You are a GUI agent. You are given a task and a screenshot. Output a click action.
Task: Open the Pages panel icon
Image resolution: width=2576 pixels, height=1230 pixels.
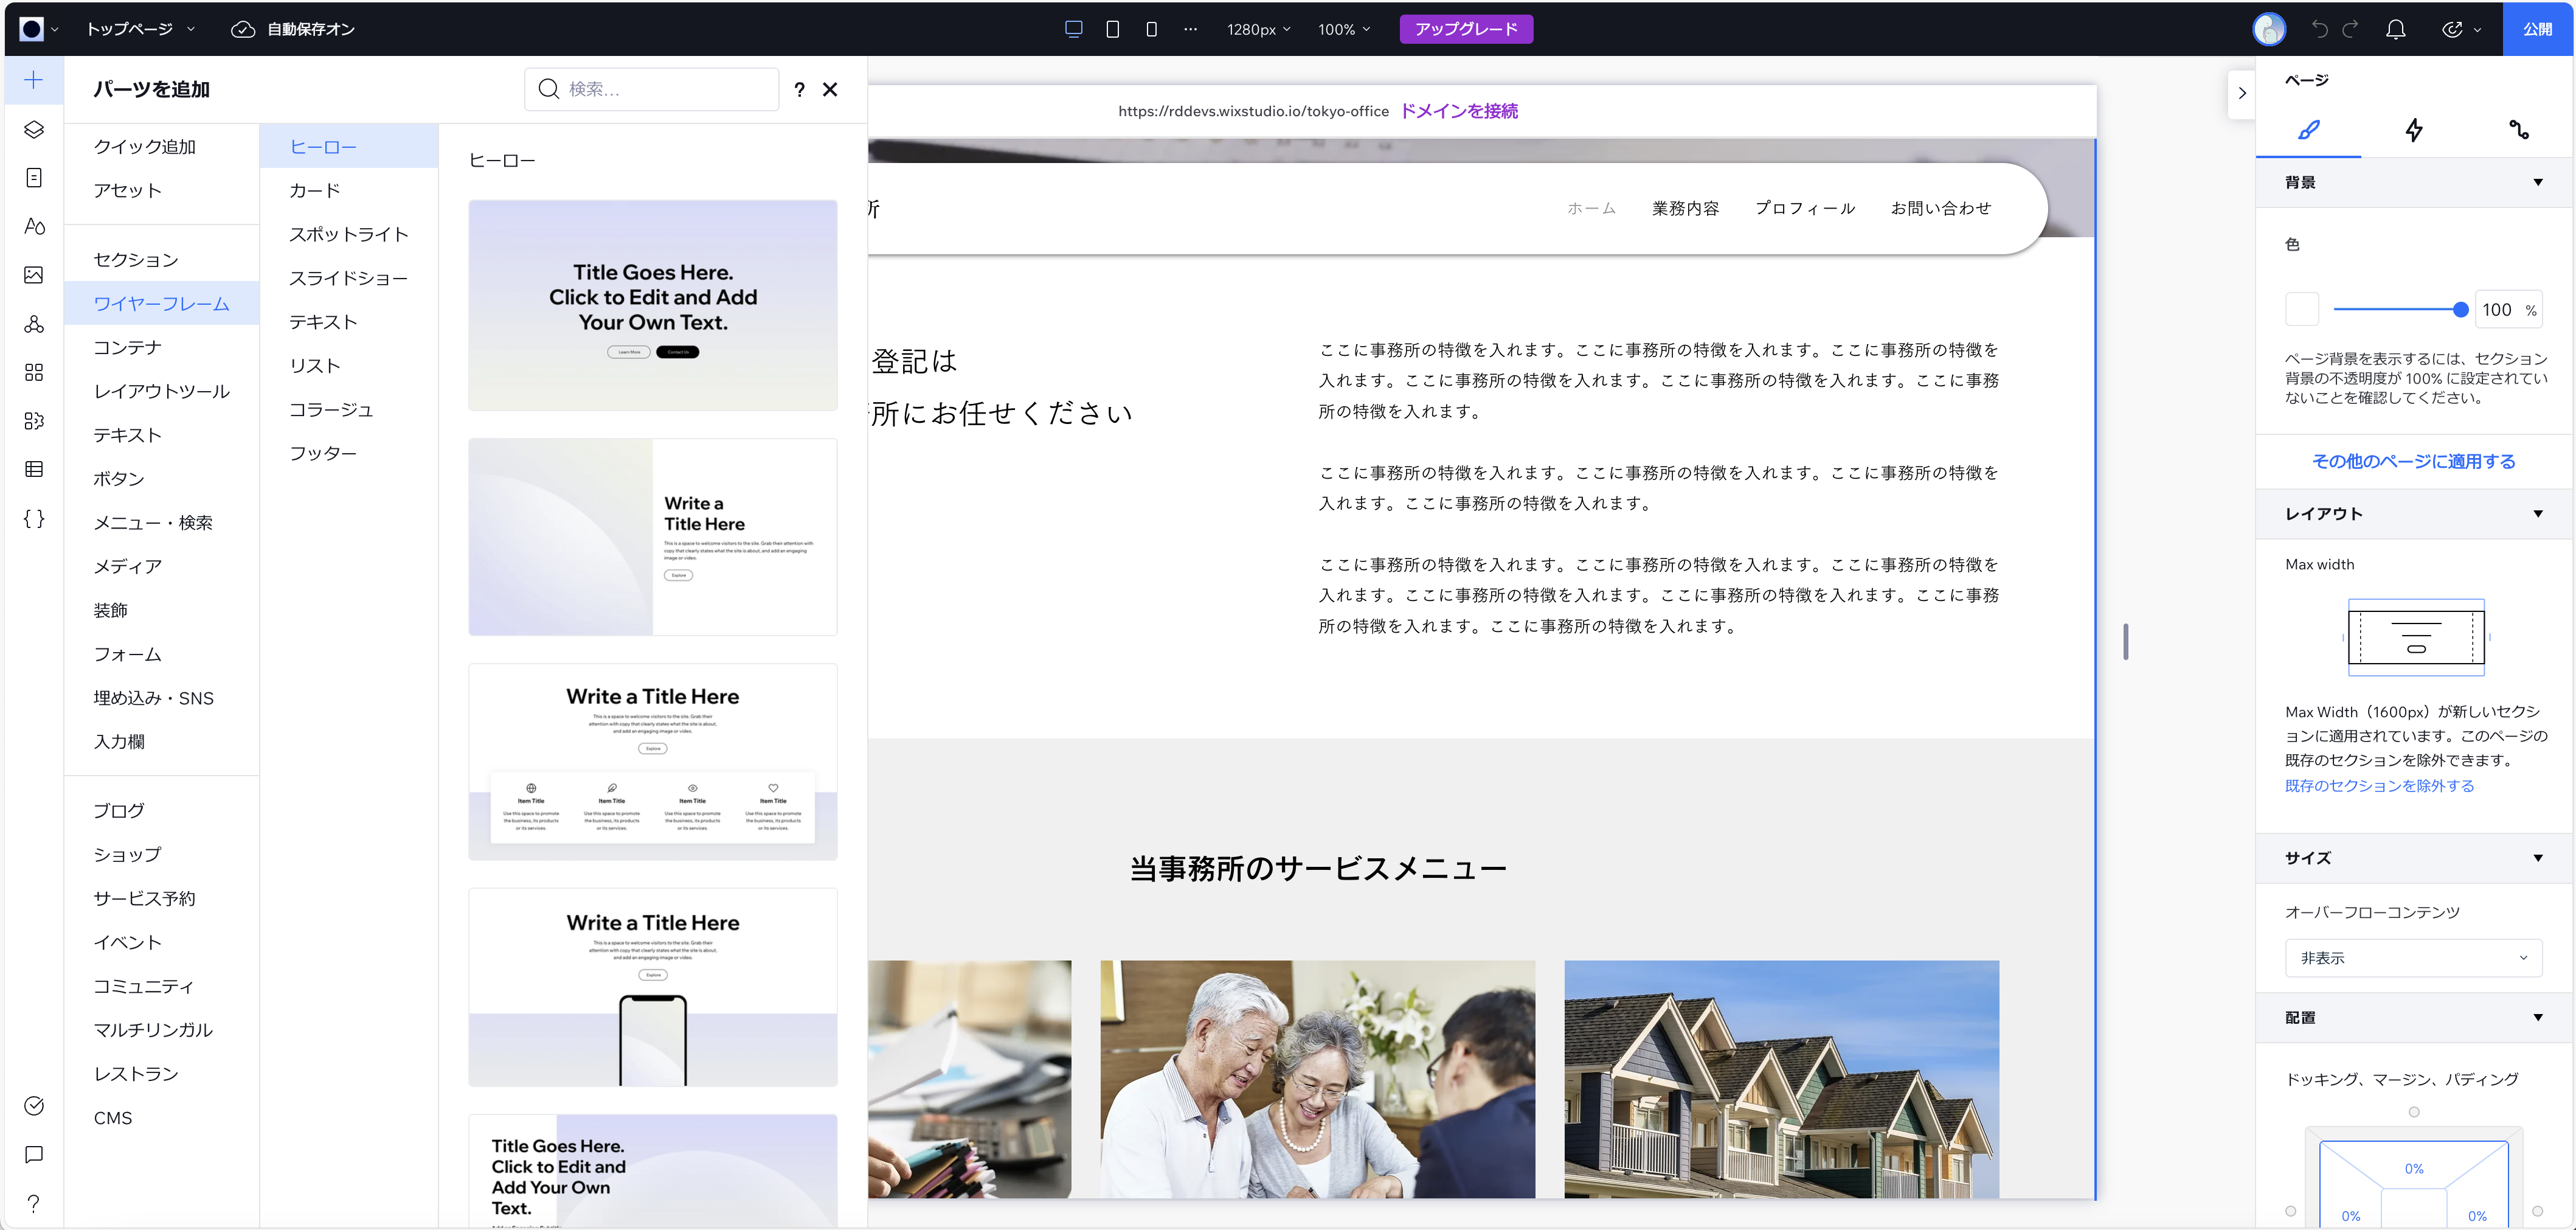click(x=34, y=178)
